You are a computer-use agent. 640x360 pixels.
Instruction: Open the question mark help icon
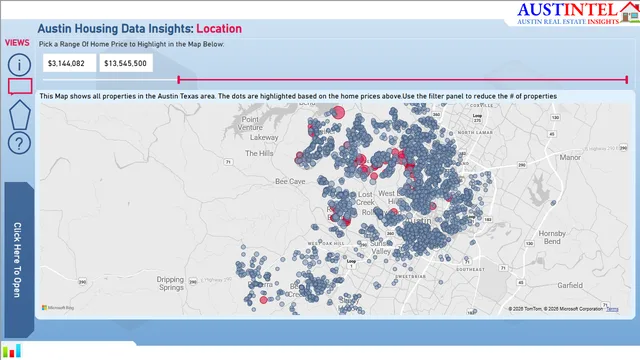[x=19, y=143]
